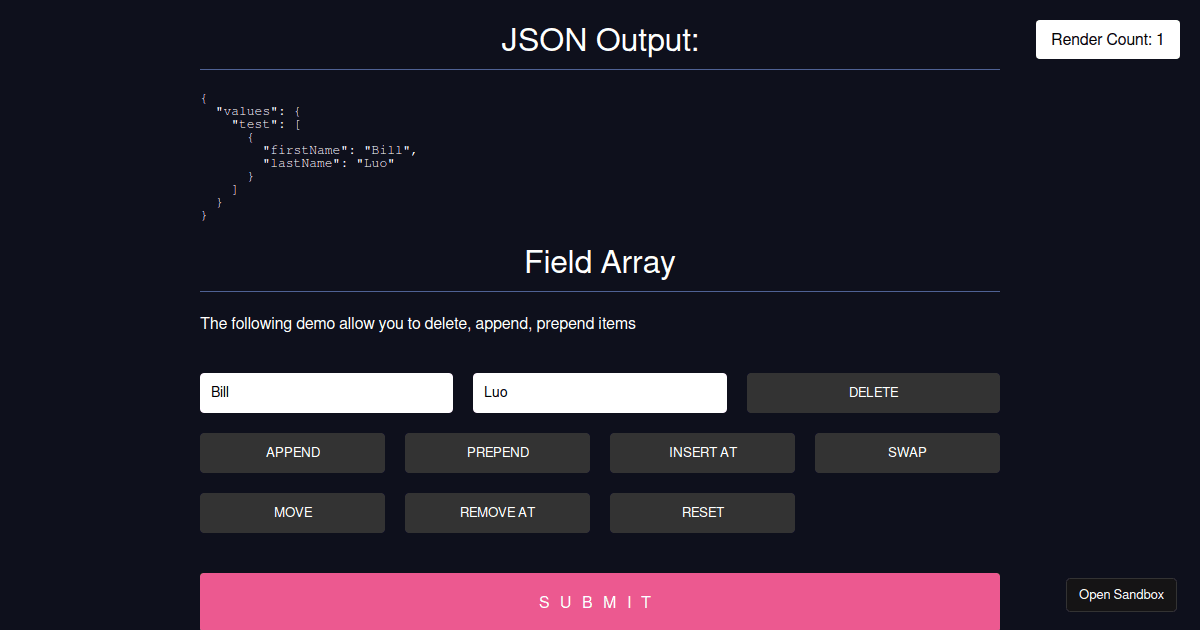Click the APPEND button
Image resolution: width=1200 pixels, height=630 pixels.
point(292,453)
